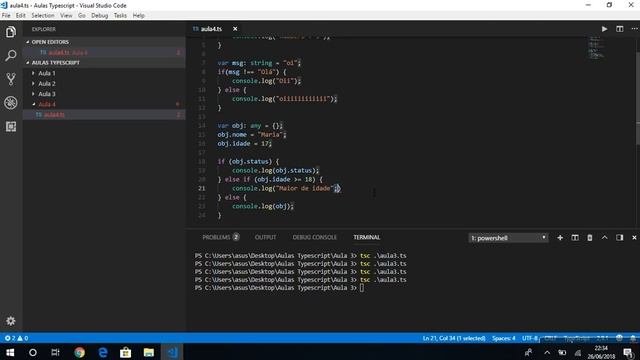Viewport: 640px width, 360px height.
Task: Select aula4.ts in Open Editors list
Action: [x=104, y=53]
